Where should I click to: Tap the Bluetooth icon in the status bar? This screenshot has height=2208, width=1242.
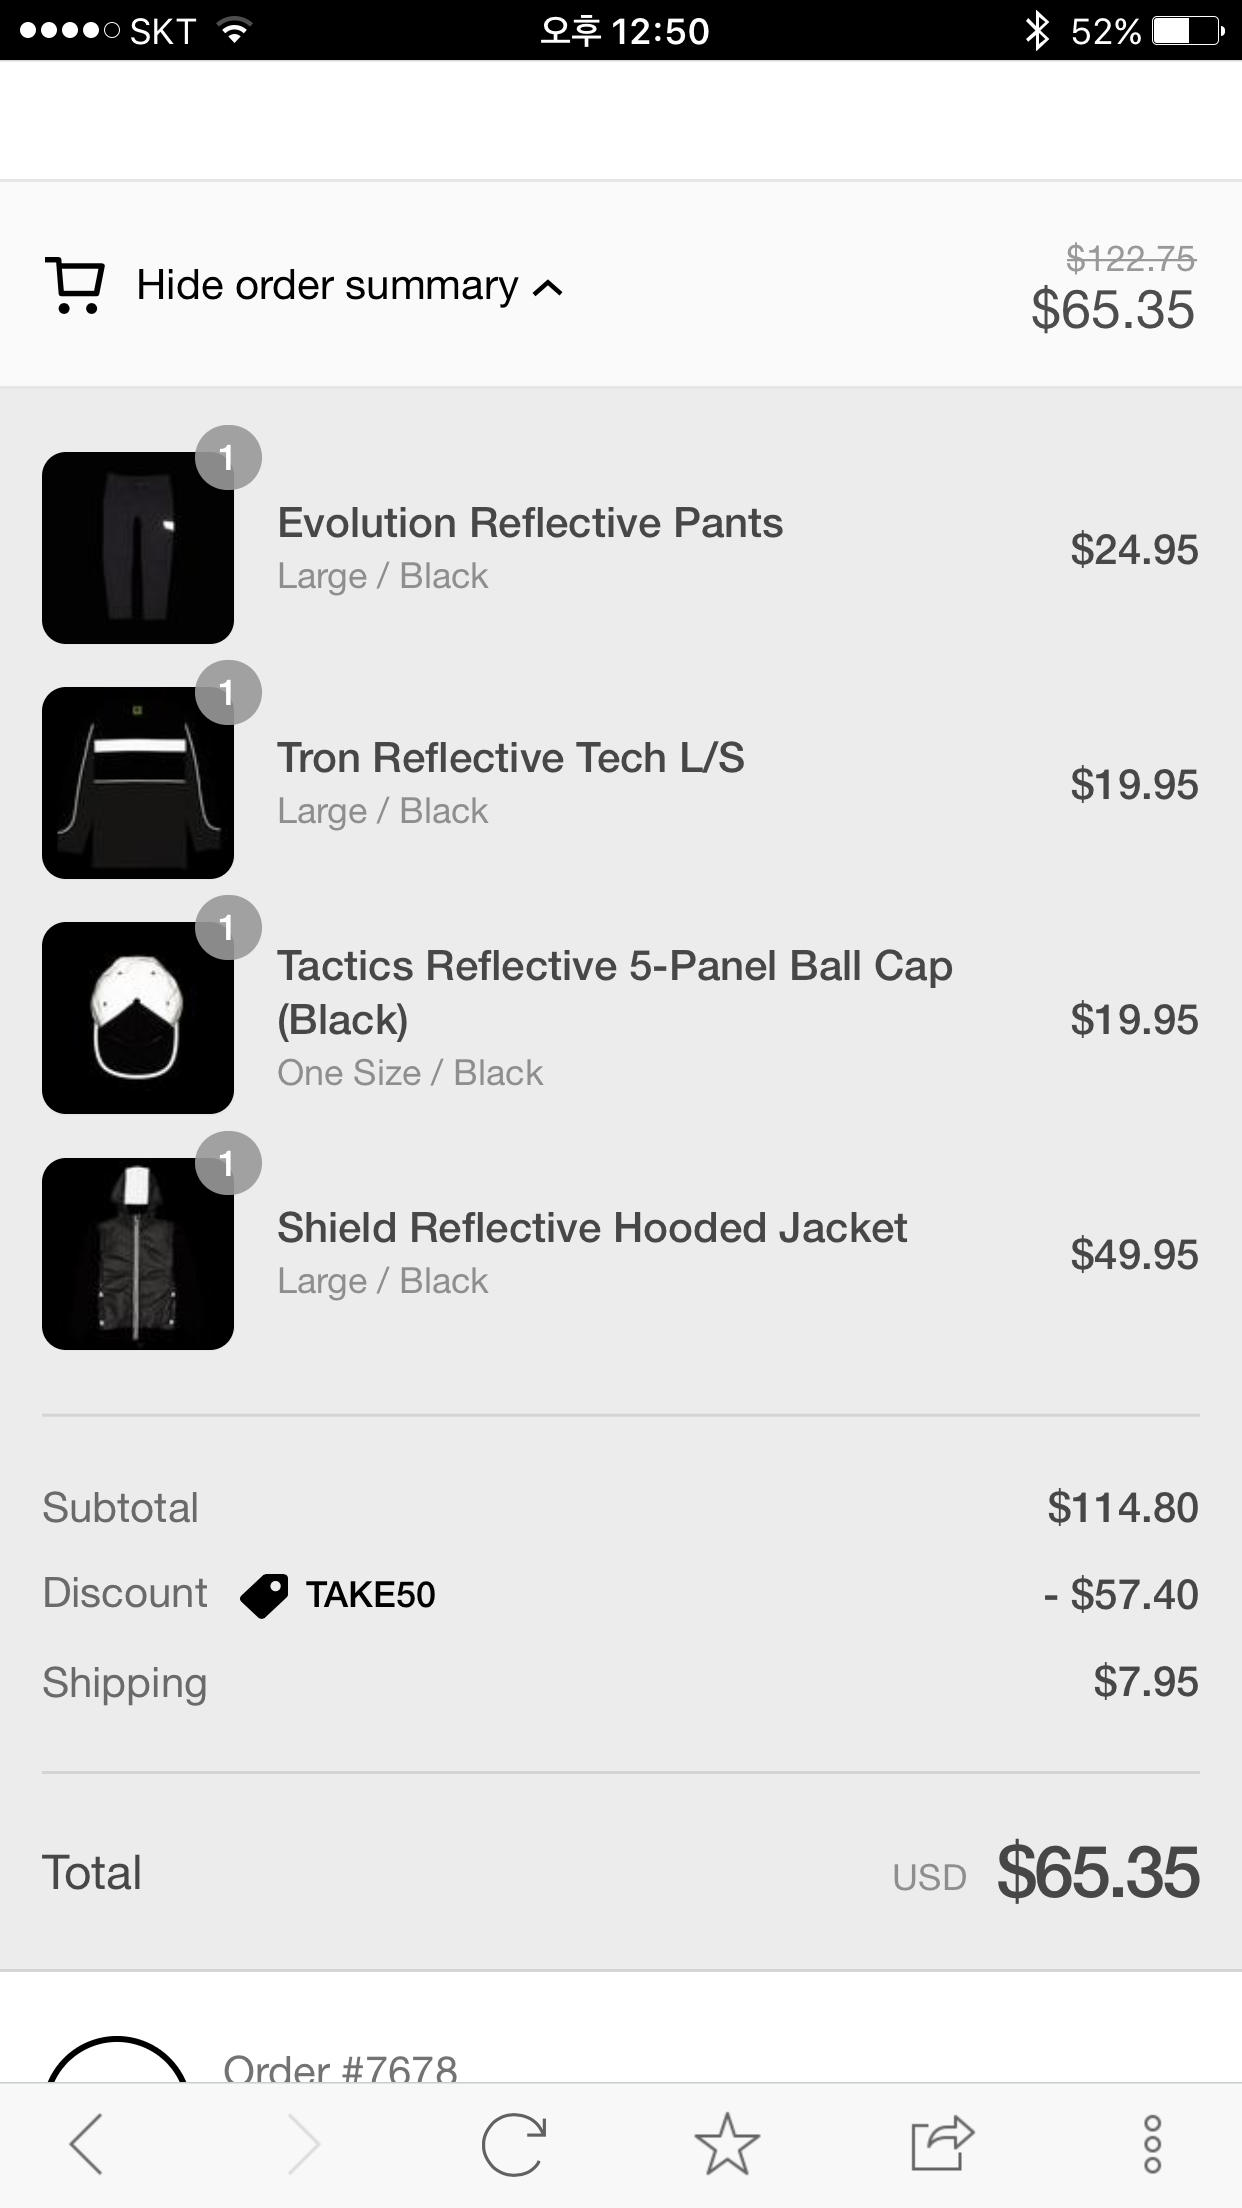(1037, 31)
